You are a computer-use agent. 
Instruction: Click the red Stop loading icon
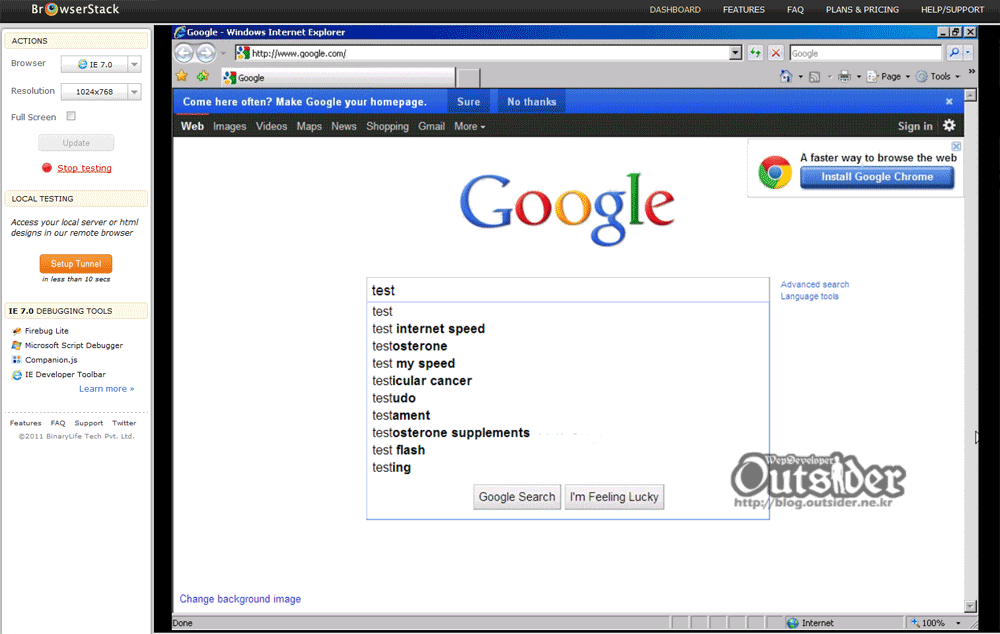coord(776,53)
